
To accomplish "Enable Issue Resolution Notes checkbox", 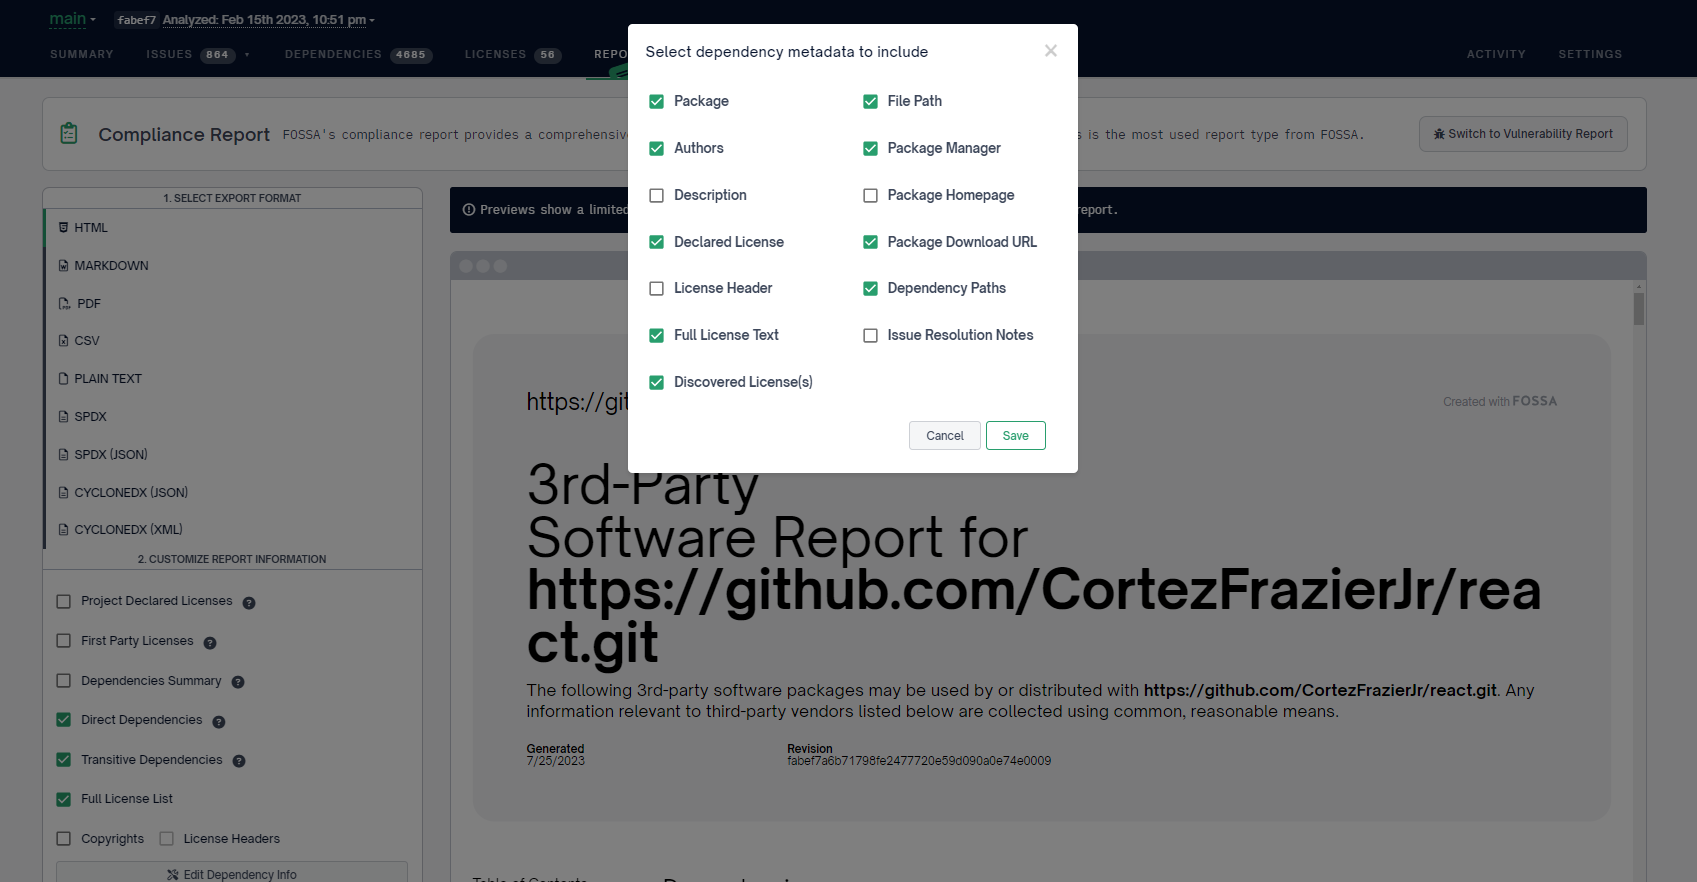I will click(x=870, y=335).
